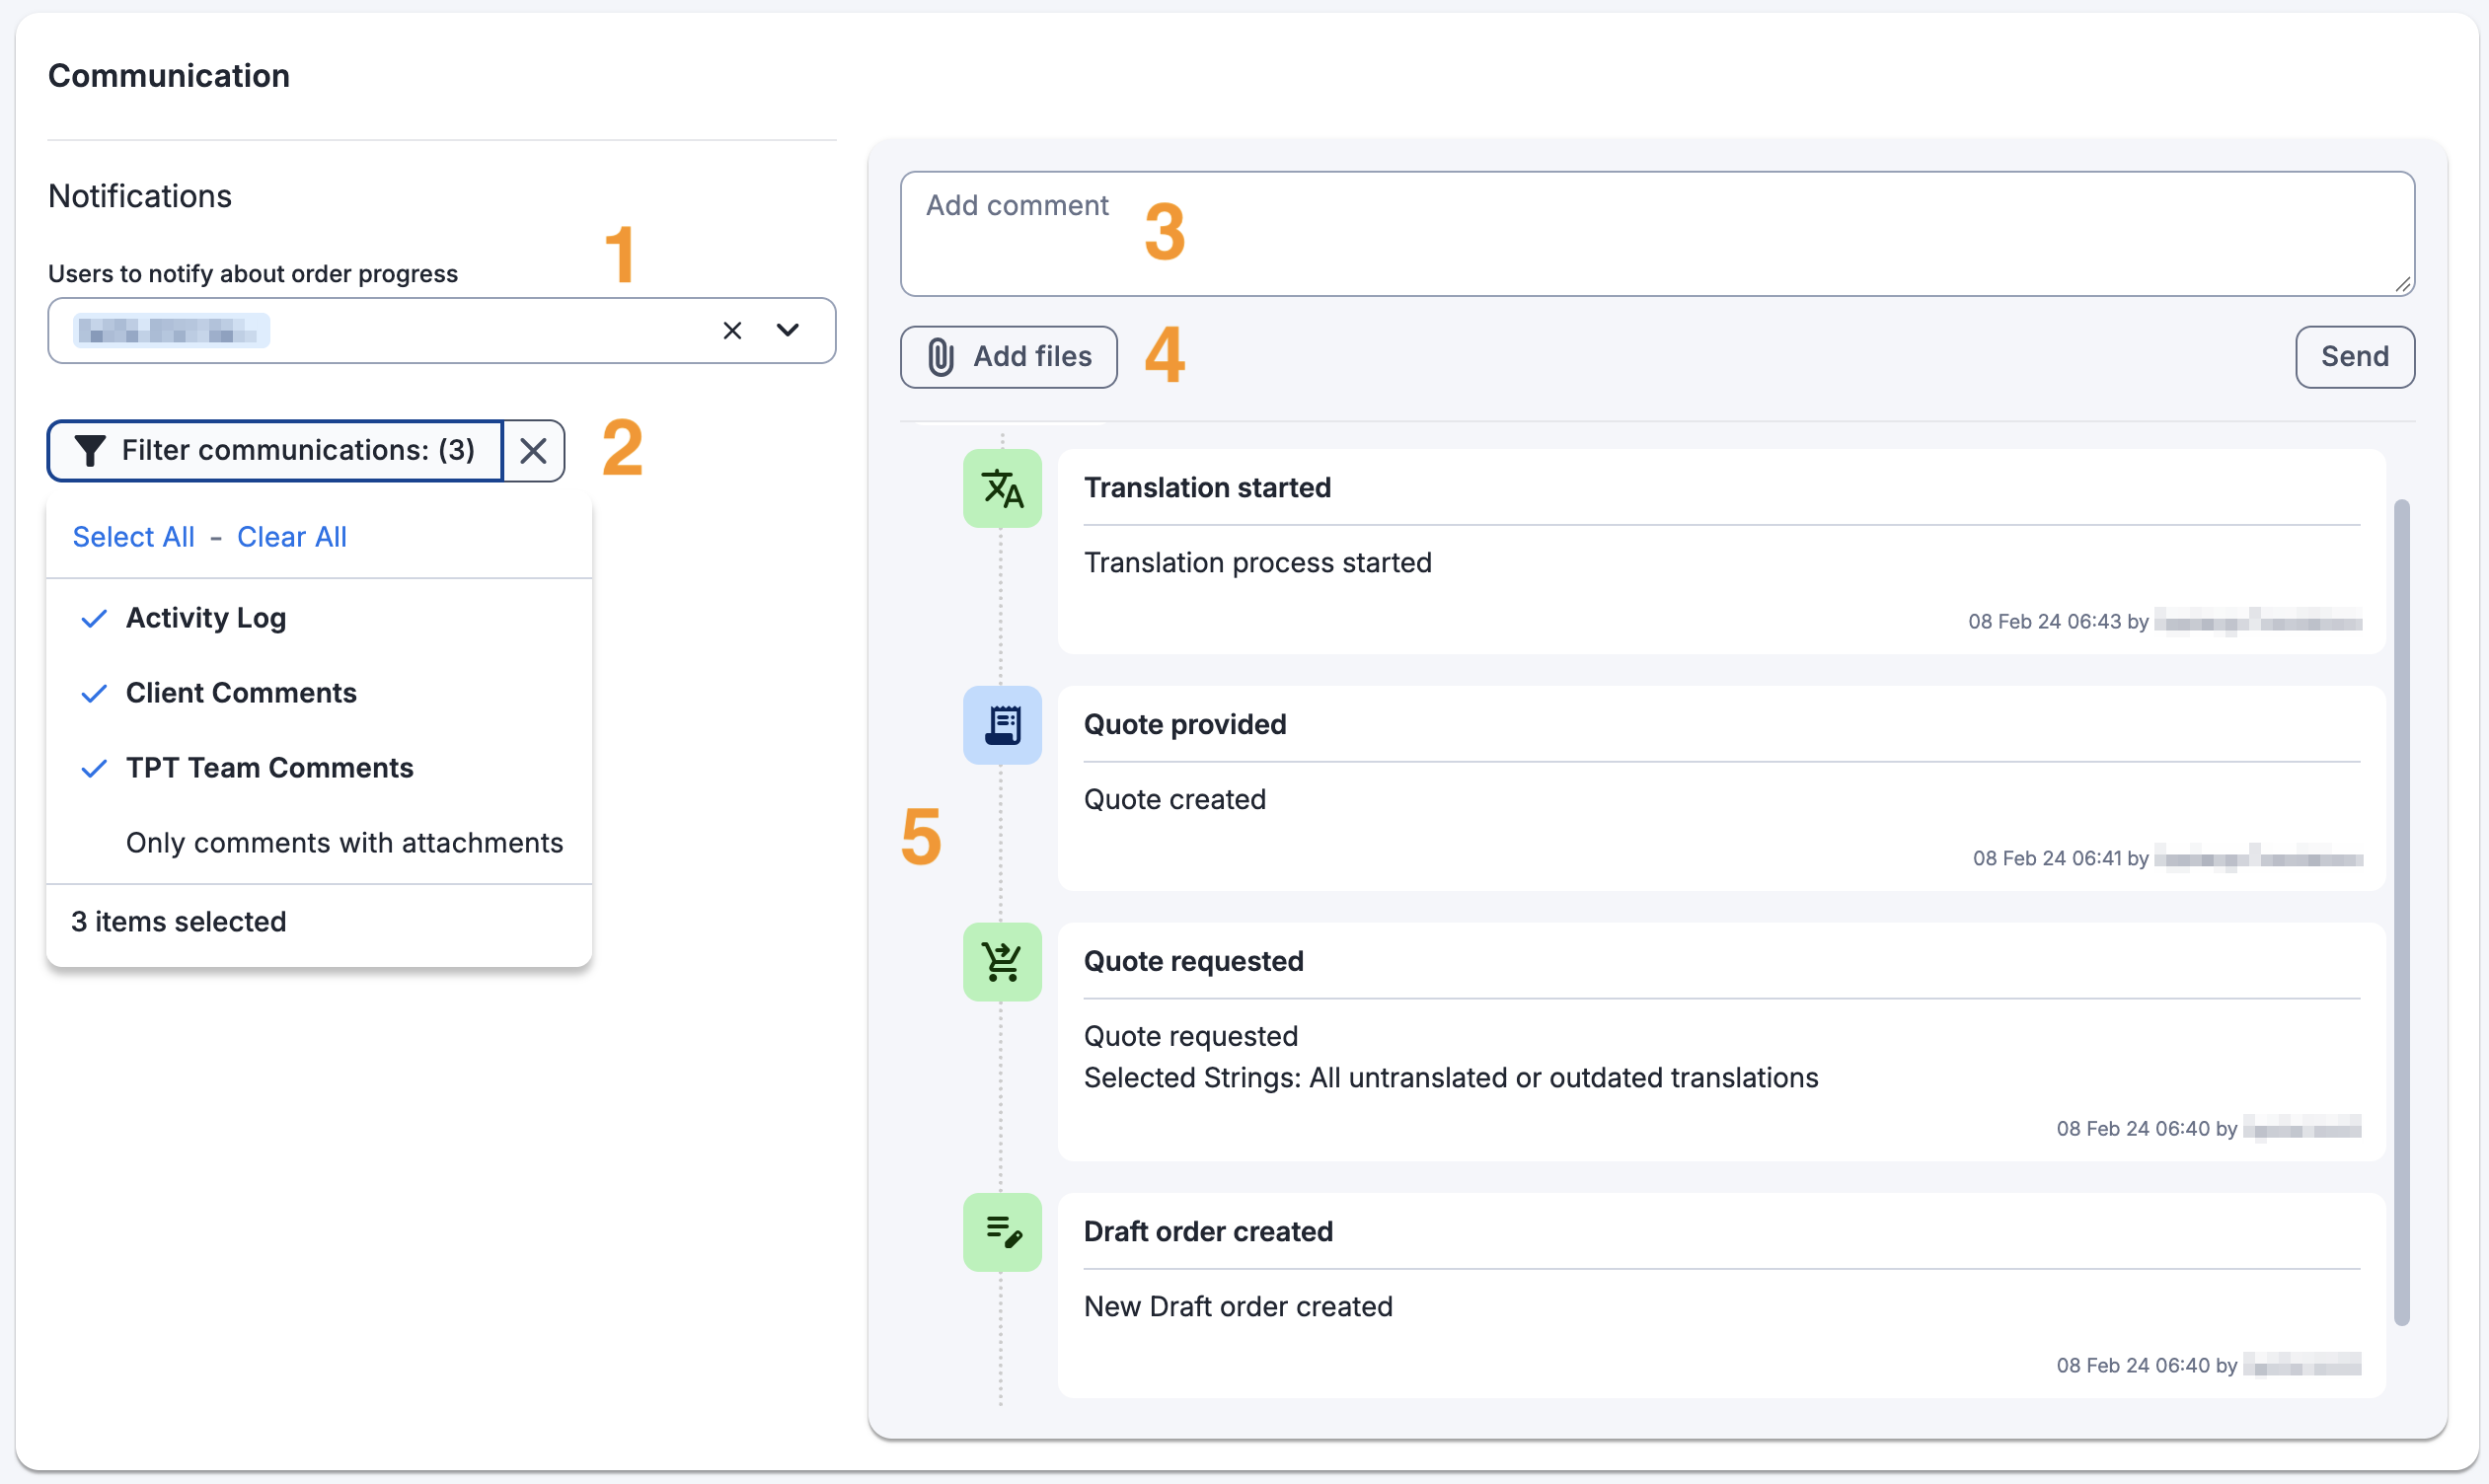
Task: Click the Quote requested cart icon
Action: [1002, 962]
